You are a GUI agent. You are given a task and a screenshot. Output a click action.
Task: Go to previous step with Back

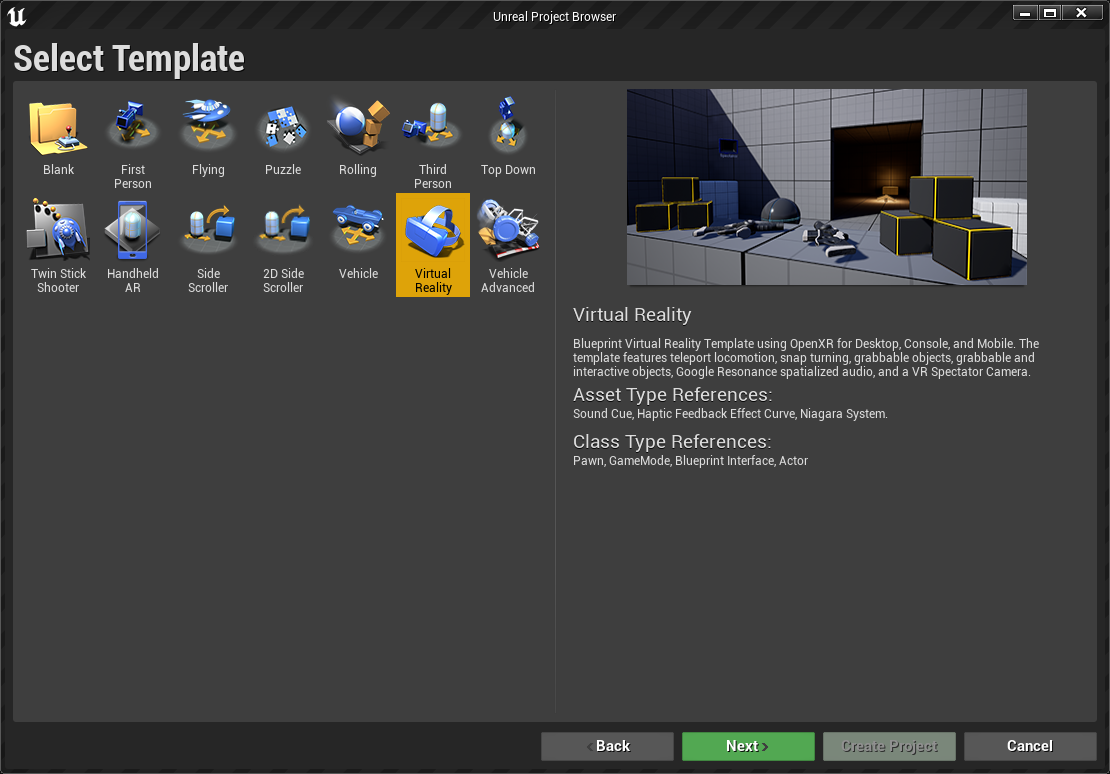(x=607, y=746)
